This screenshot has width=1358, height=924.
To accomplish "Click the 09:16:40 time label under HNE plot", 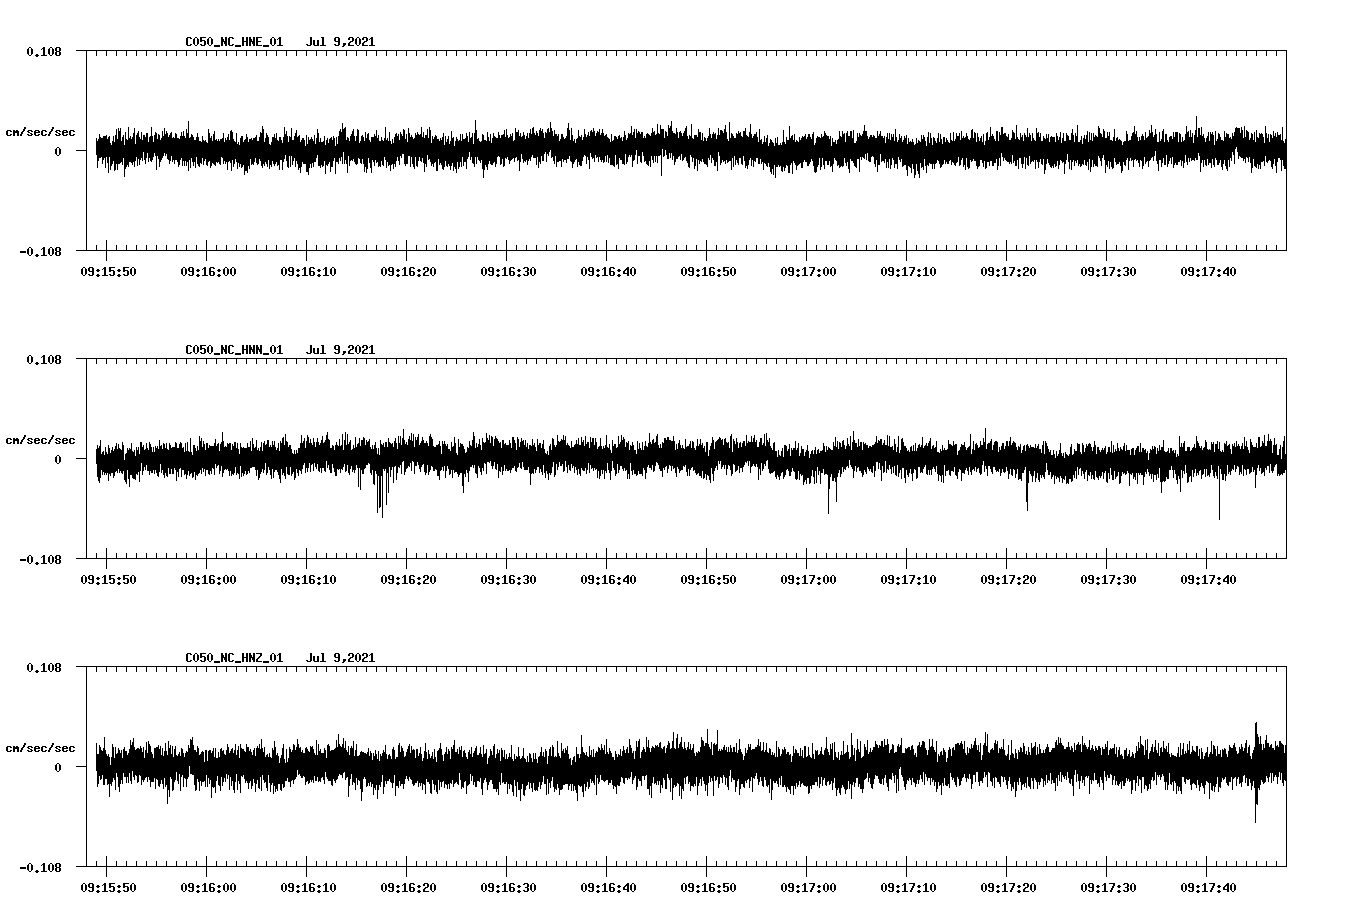I will point(608,272).
